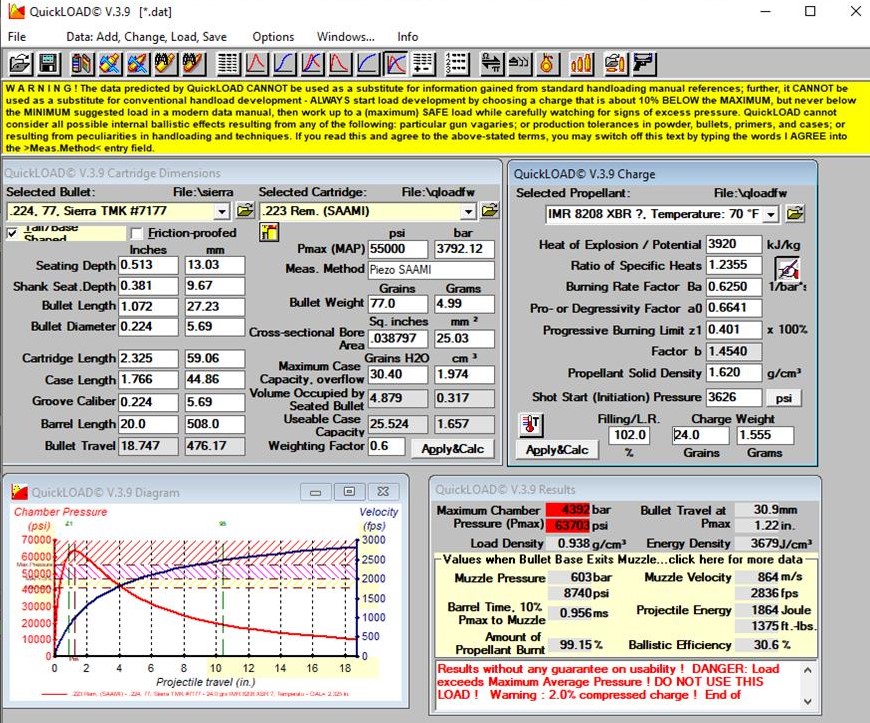The height and width of the screenshot is (723, 870).
Task: Click the powder flask icon in toolbar
Action: point(547,64)
